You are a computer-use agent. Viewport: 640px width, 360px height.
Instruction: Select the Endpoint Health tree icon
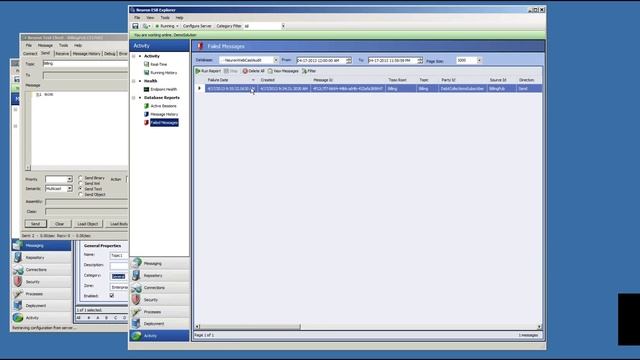pos(146,89)
